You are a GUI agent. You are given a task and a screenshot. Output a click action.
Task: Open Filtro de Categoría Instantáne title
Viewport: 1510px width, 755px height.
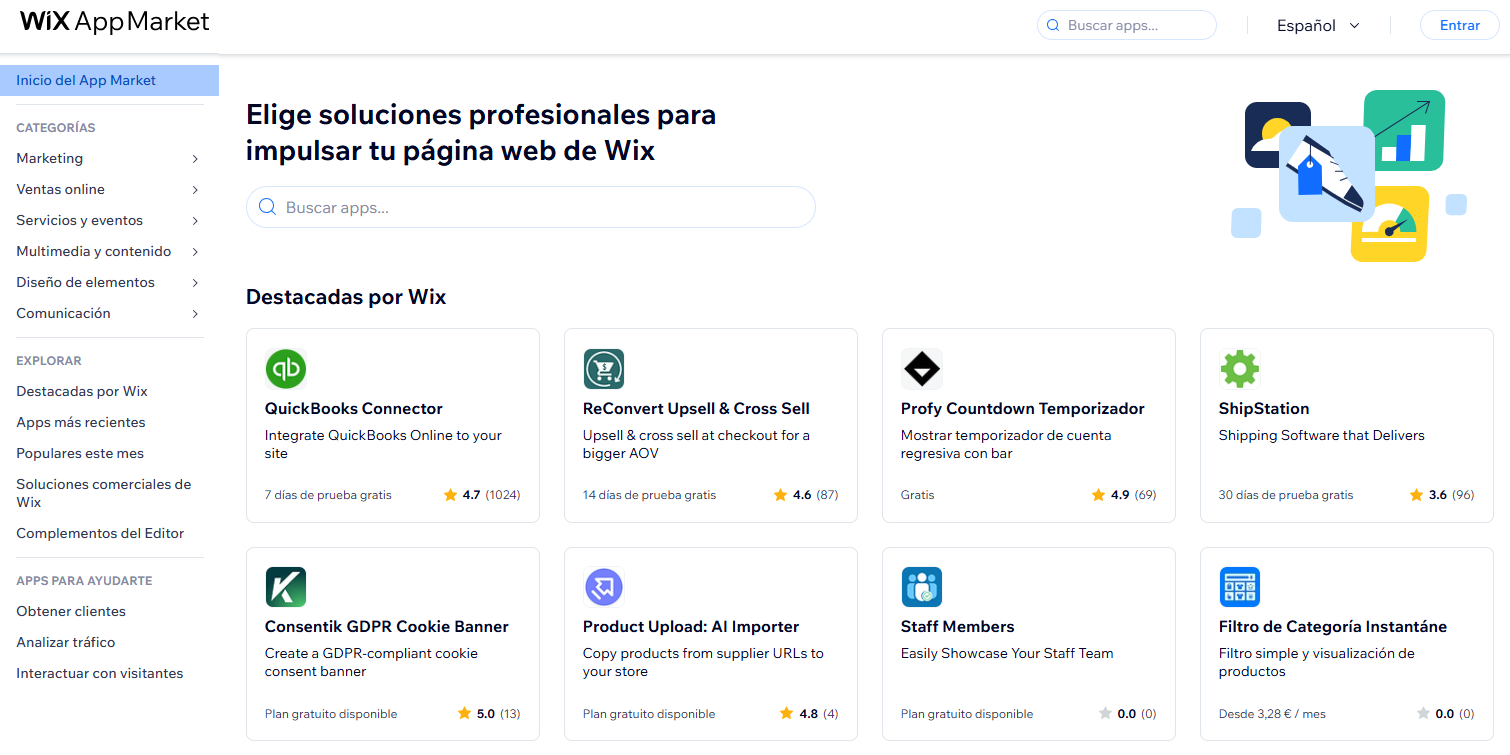coord(1333,626)
